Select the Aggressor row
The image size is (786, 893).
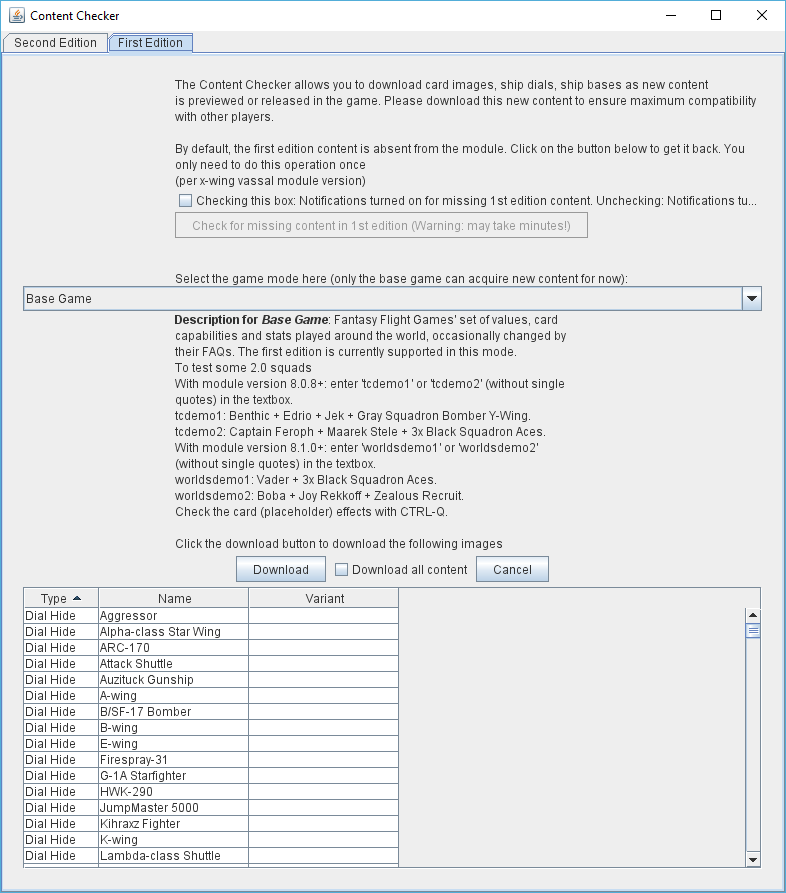tap(211, 616)
